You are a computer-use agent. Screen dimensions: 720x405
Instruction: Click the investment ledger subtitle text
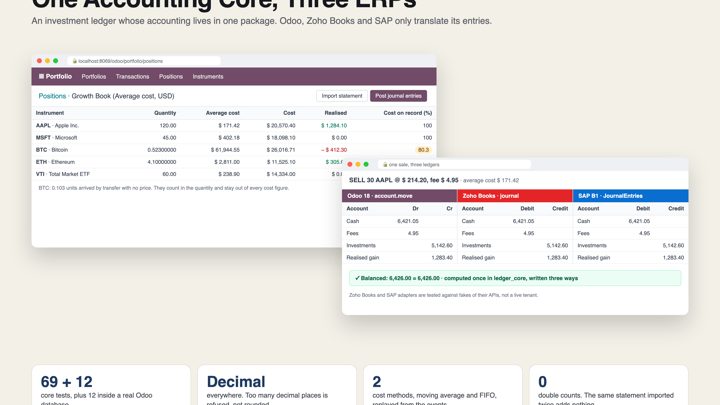[x=261, y=21]
